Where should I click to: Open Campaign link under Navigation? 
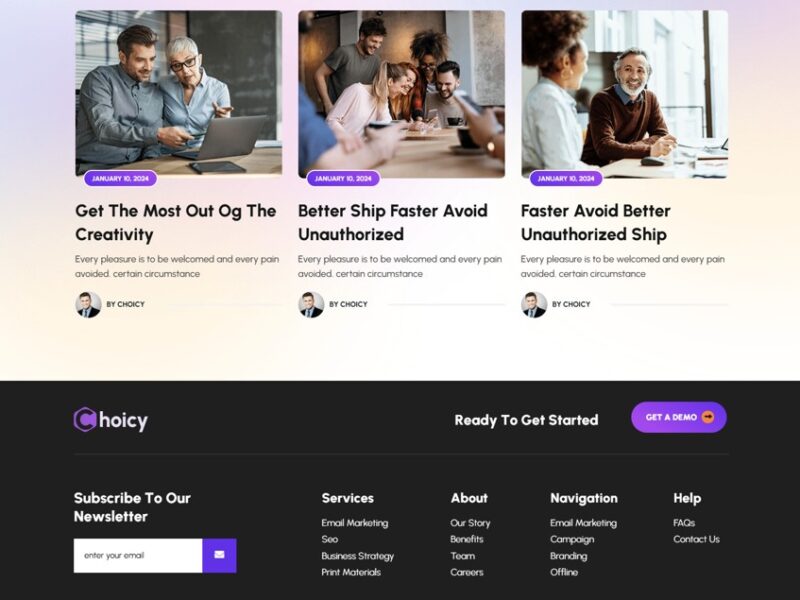coord(572,539)
